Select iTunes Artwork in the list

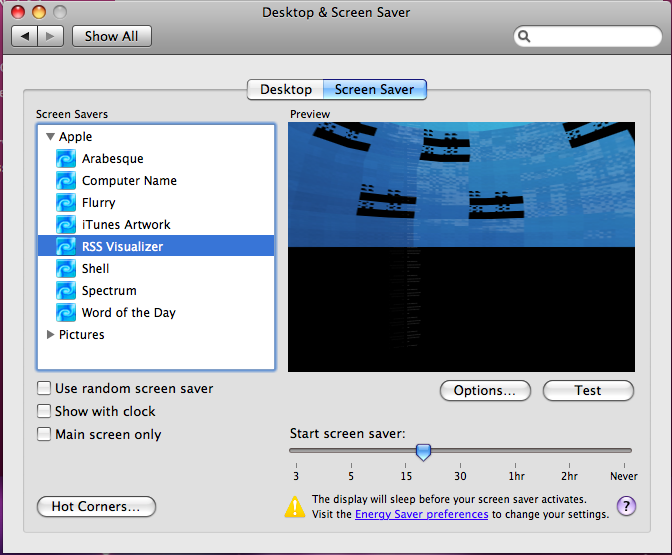tap(126, 225)
